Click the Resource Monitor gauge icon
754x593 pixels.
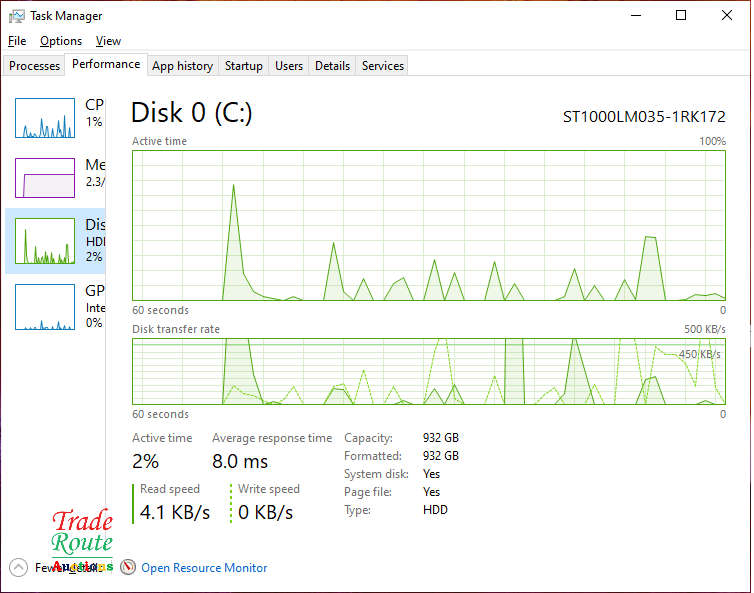point(128,567)
